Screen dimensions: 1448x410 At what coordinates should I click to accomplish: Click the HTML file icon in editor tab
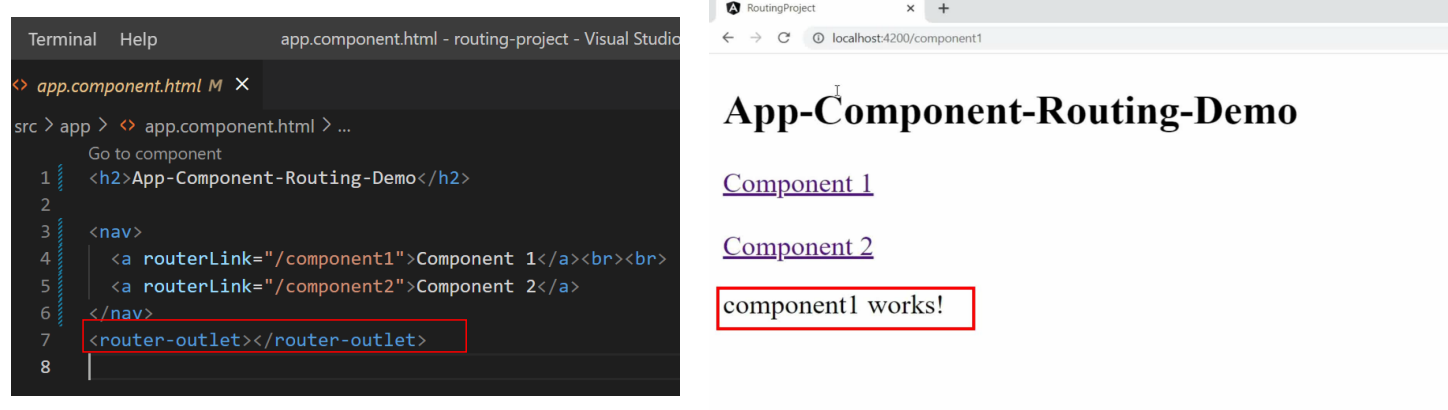click(x=20, y=86)
